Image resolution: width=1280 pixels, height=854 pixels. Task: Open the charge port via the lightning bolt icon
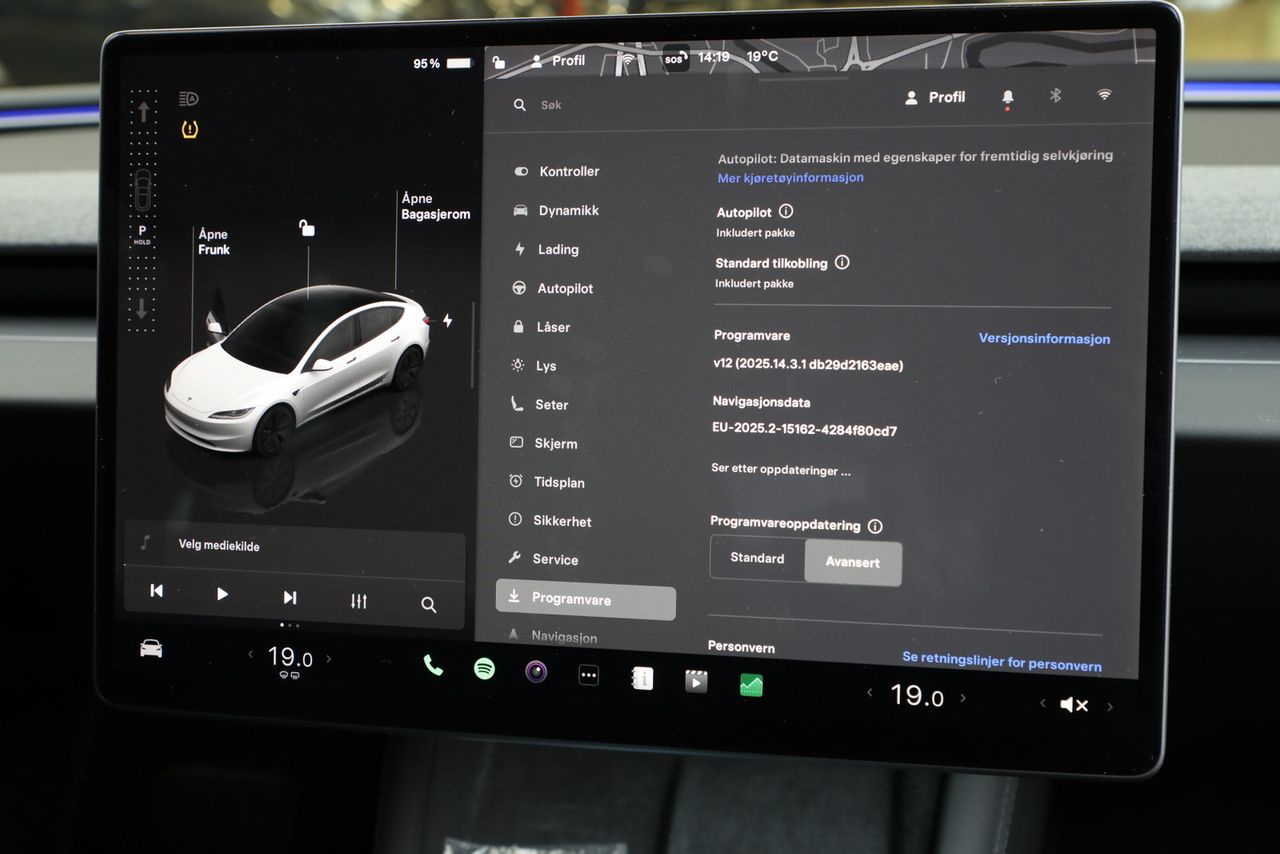pyautogui.click(x=447, y=320)
